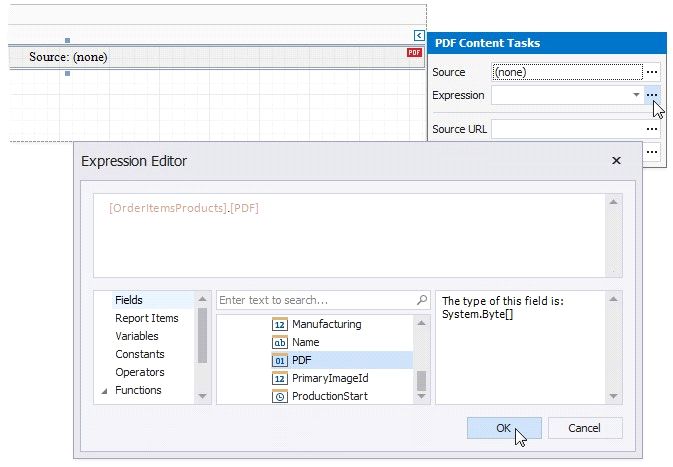Viewport: 673px width, 467px height.
Task: Click the smart tag arrow above the PDF control
Action: [419, 36]
